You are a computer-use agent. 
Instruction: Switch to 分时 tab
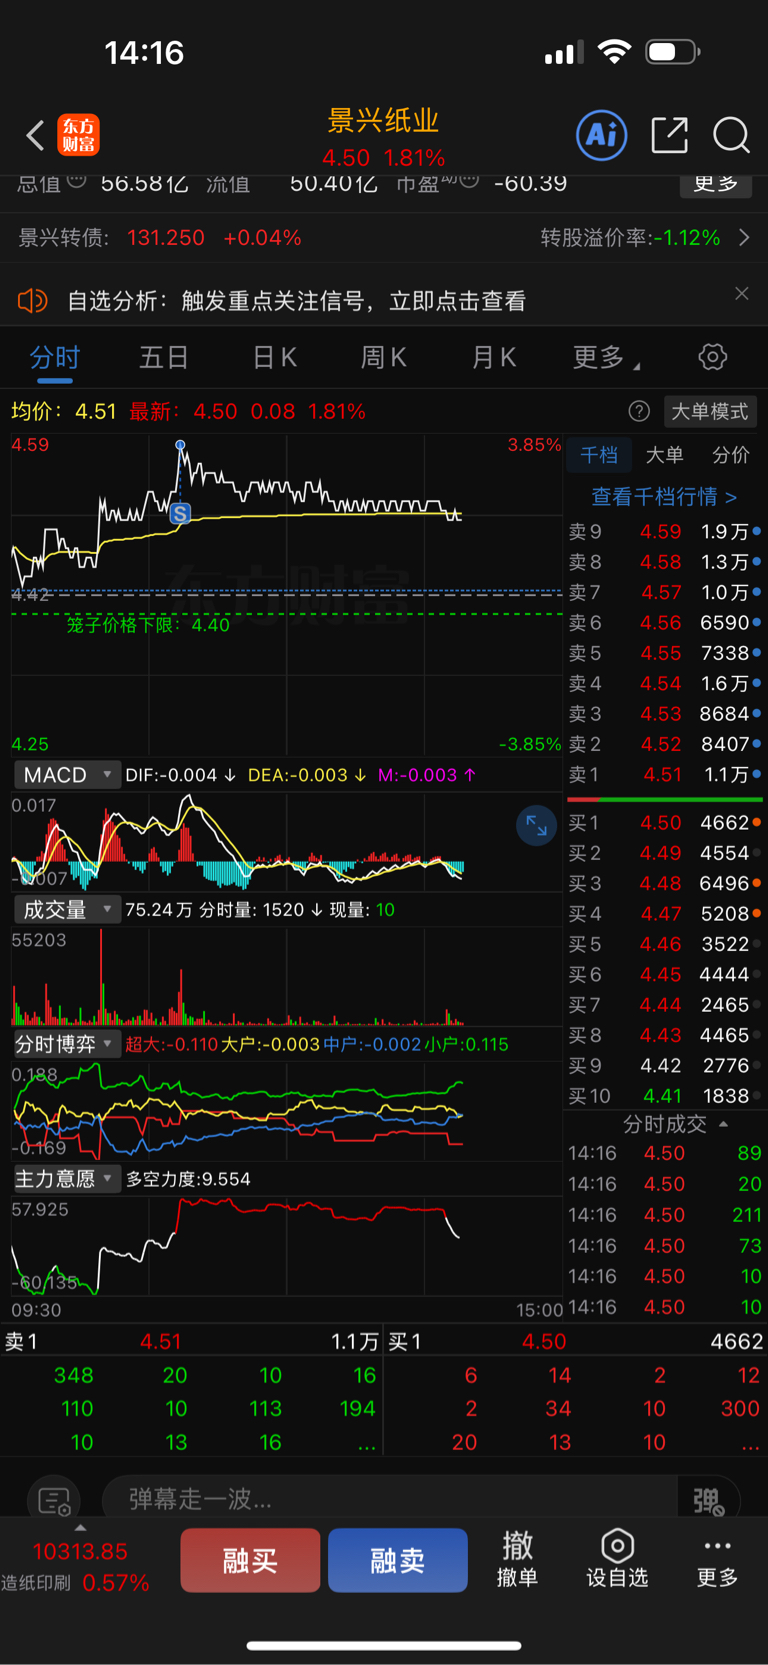(54, 358)
